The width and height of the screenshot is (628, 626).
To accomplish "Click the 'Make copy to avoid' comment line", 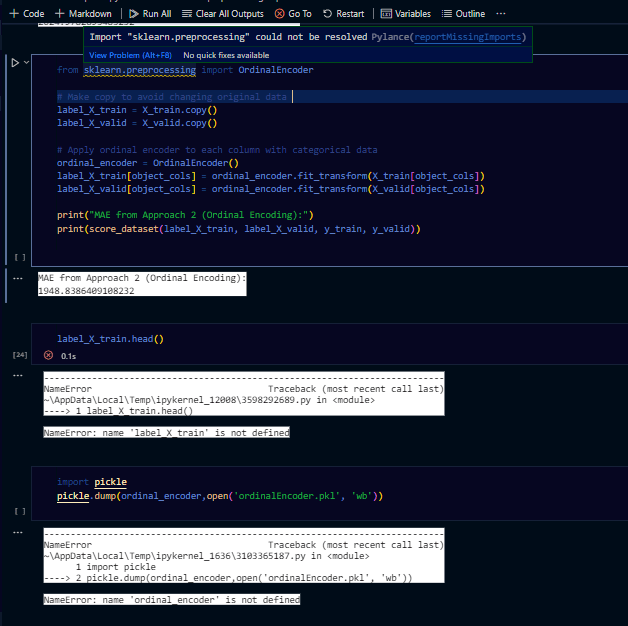I will pyautogui.click(x=172, y=97).
